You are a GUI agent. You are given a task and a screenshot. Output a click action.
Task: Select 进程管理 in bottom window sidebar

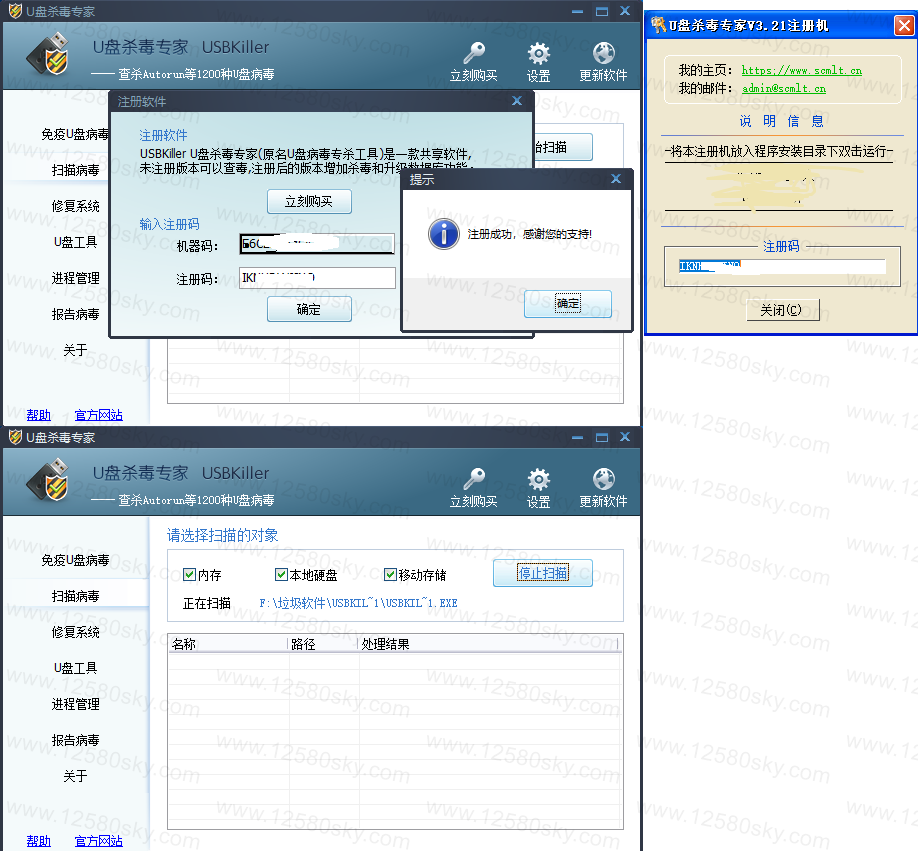75,704
